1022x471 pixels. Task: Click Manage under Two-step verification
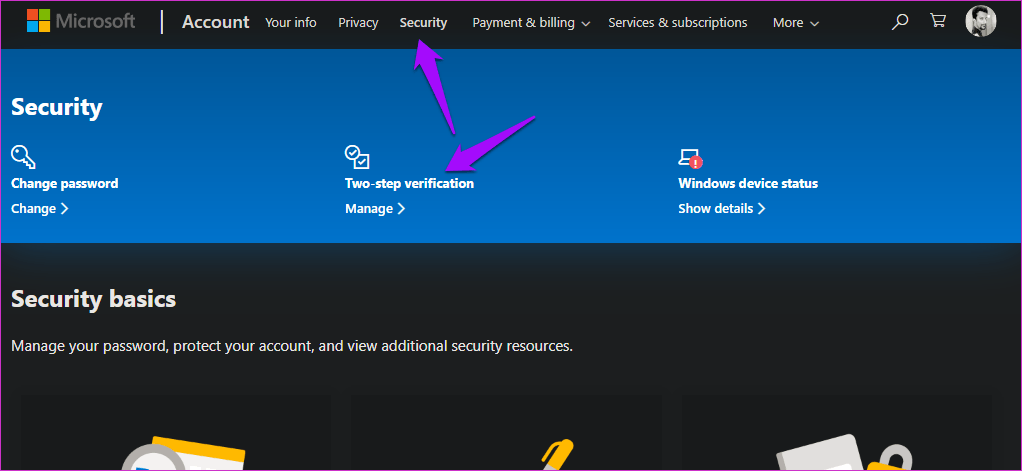(x=375, y=208)
